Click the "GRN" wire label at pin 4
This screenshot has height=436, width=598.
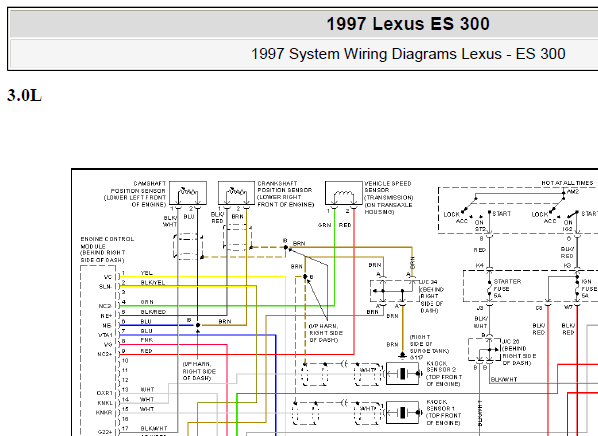point(147,302)
